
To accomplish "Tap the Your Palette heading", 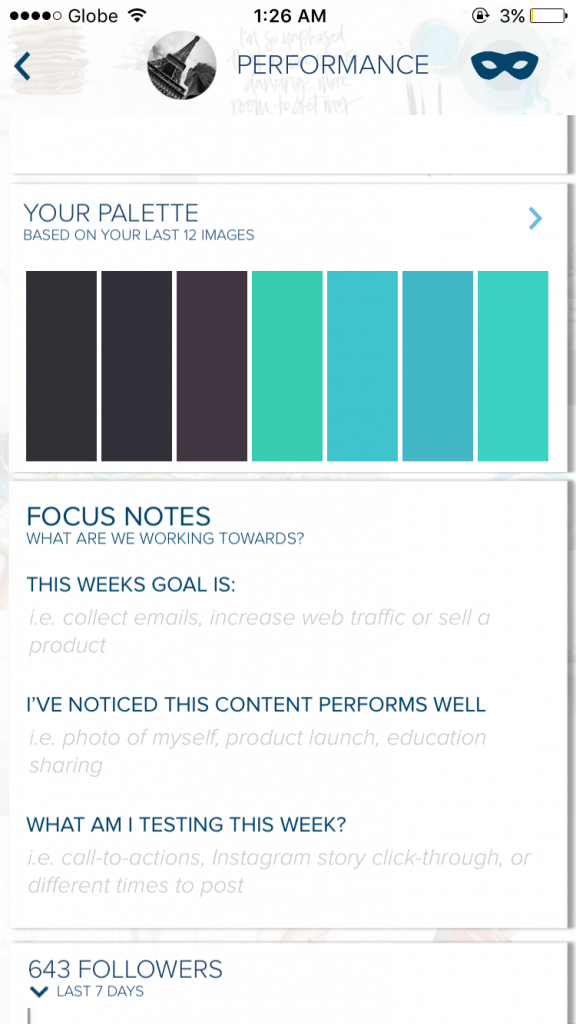I will coord(111,213).
